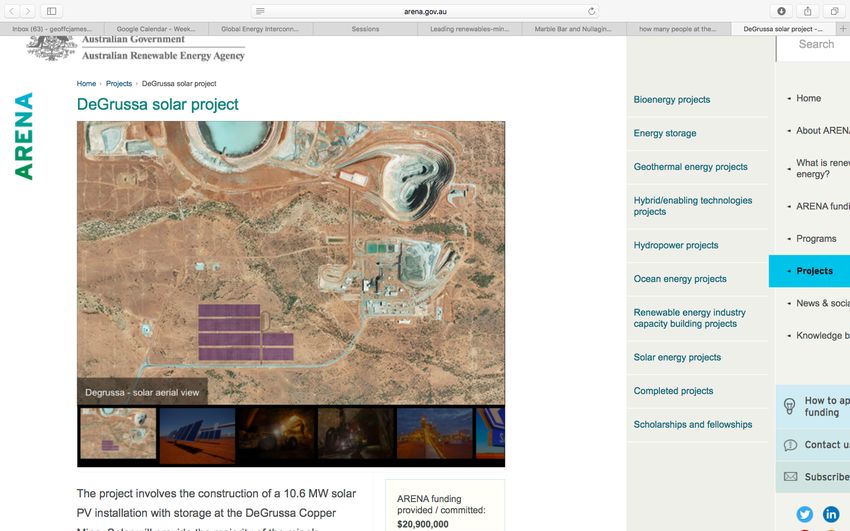Click the Contact us button

(813, 445)
